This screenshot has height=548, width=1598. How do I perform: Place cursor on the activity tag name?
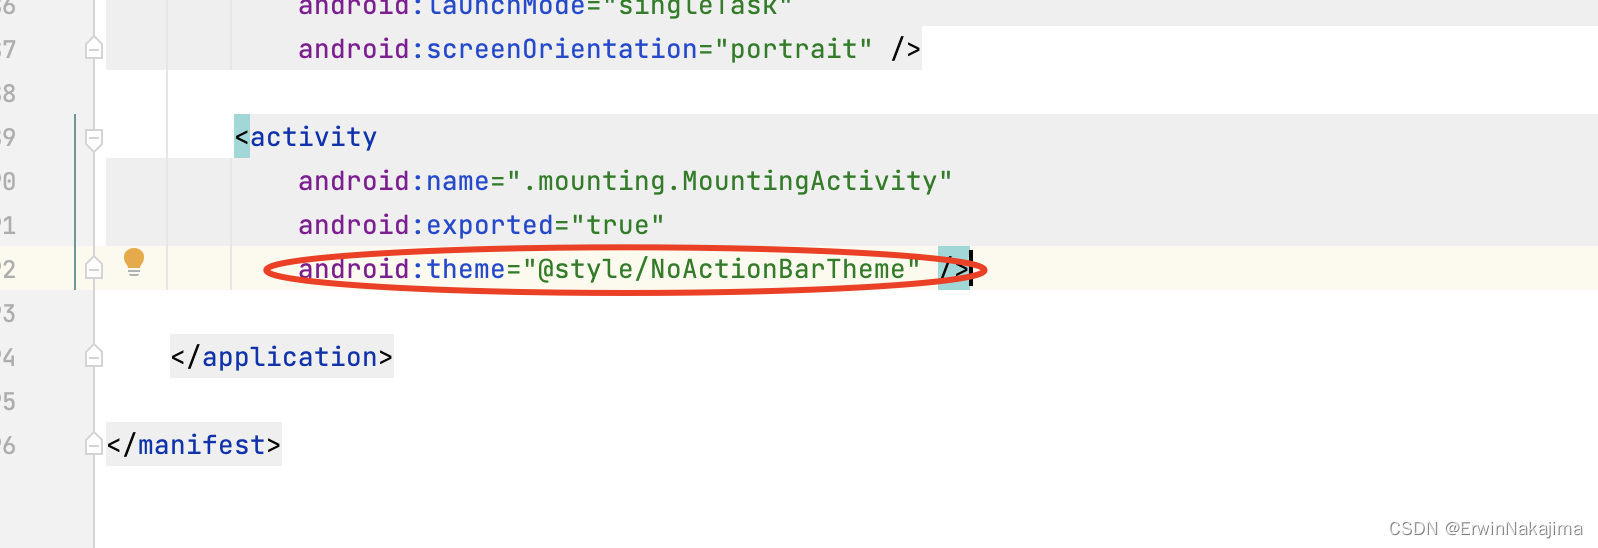313,137
